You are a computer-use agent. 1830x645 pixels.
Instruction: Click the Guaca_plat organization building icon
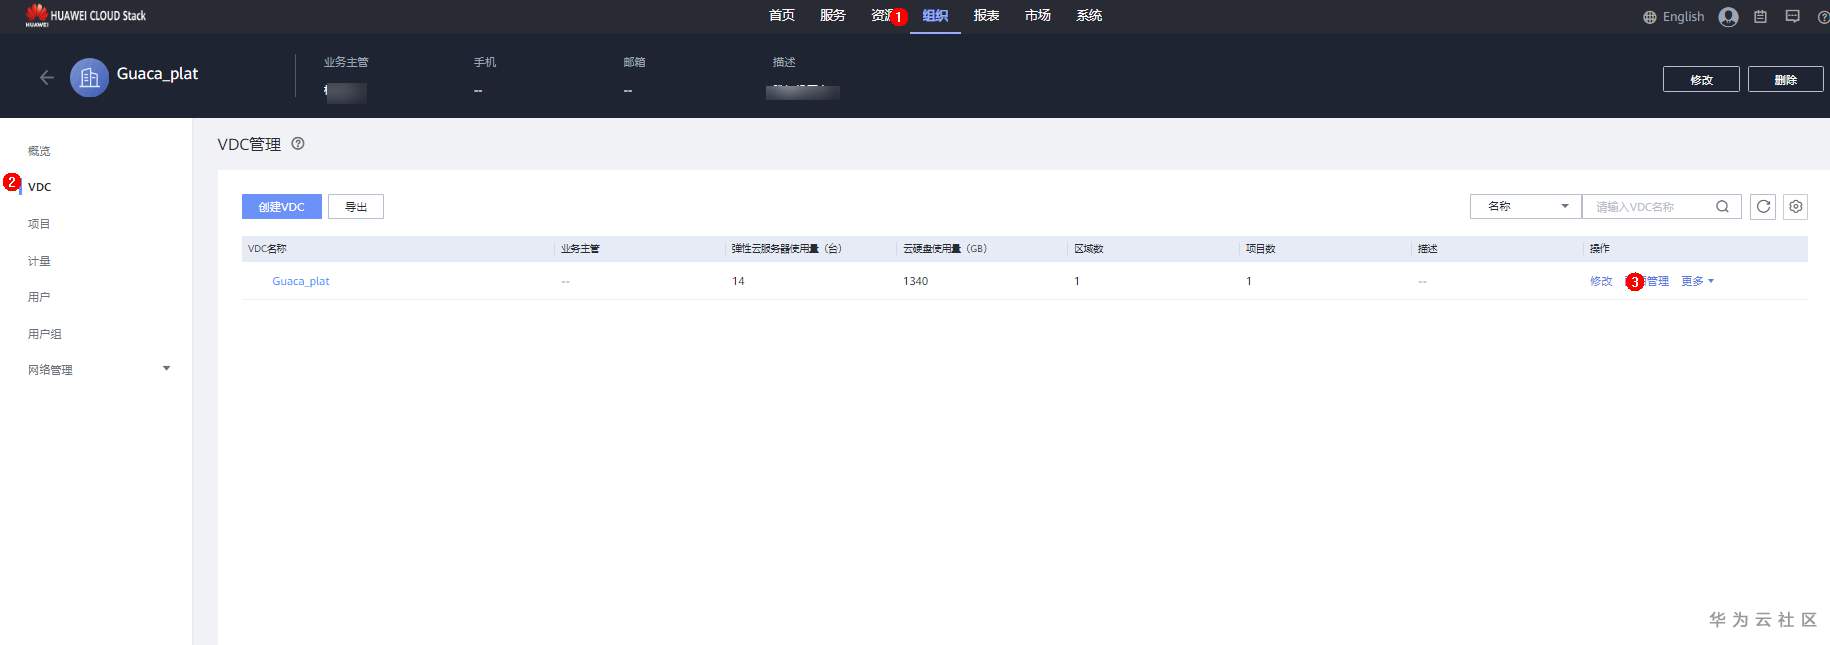click(89, 77)
